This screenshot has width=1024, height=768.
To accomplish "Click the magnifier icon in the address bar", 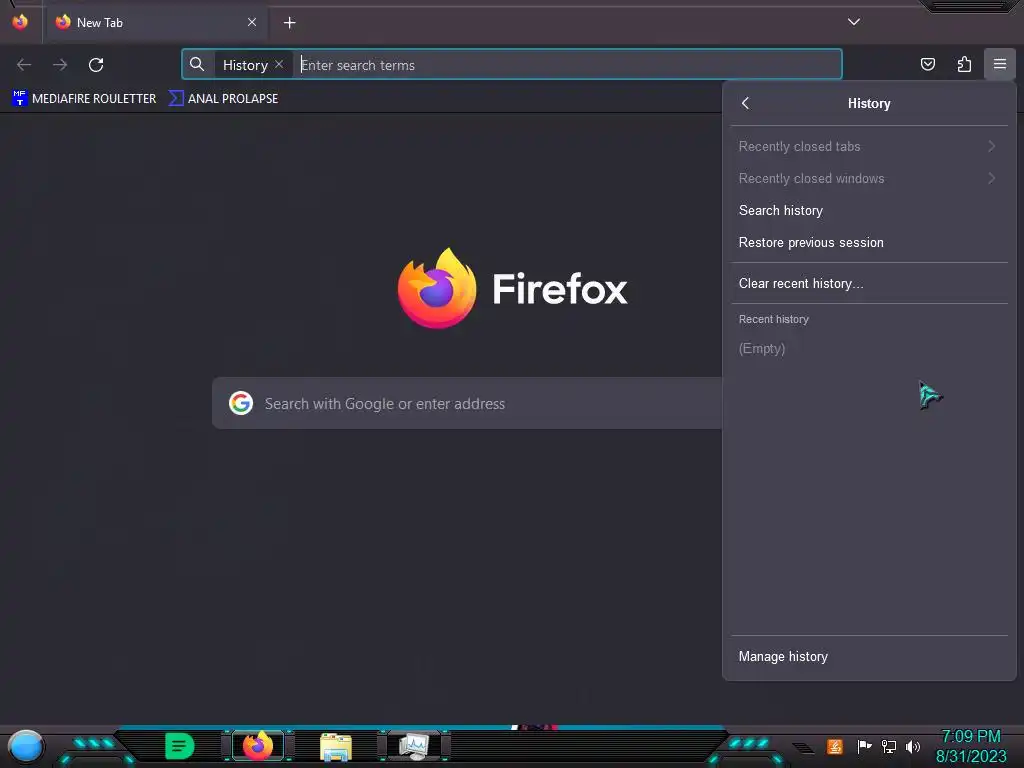I will (x=197, y=64).
